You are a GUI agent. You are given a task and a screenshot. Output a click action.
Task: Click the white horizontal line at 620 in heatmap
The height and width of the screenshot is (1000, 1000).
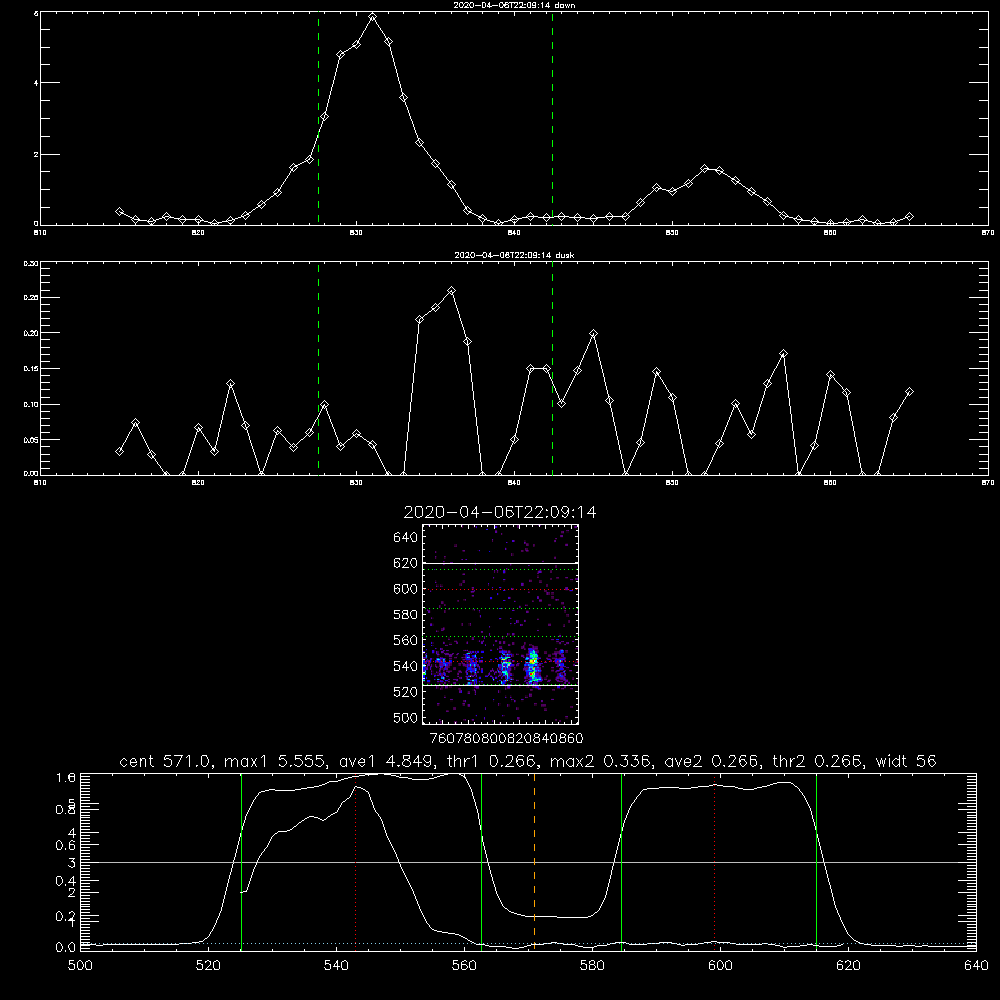[501, 563]
